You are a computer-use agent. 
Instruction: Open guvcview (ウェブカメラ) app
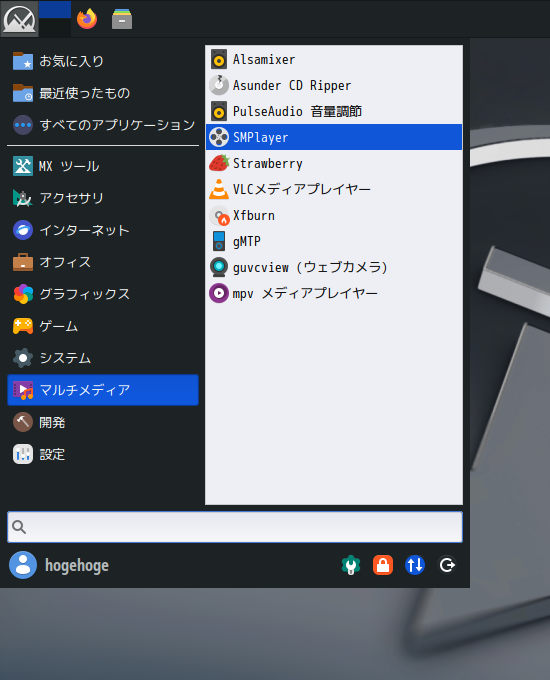point(334,268)
